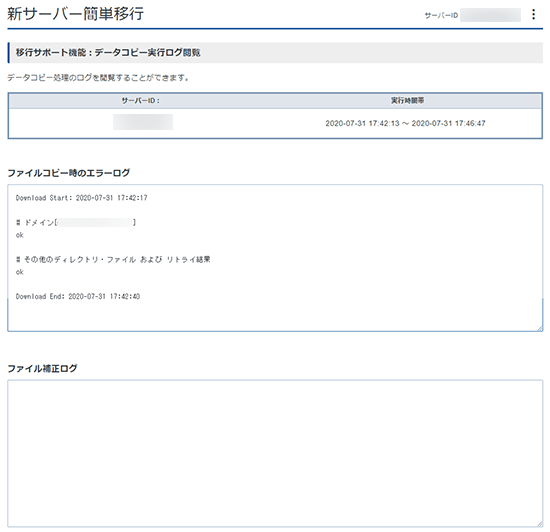Click the Download End line in error log
The width and height of the screenshot is (550, 532).
pos(78,296)
